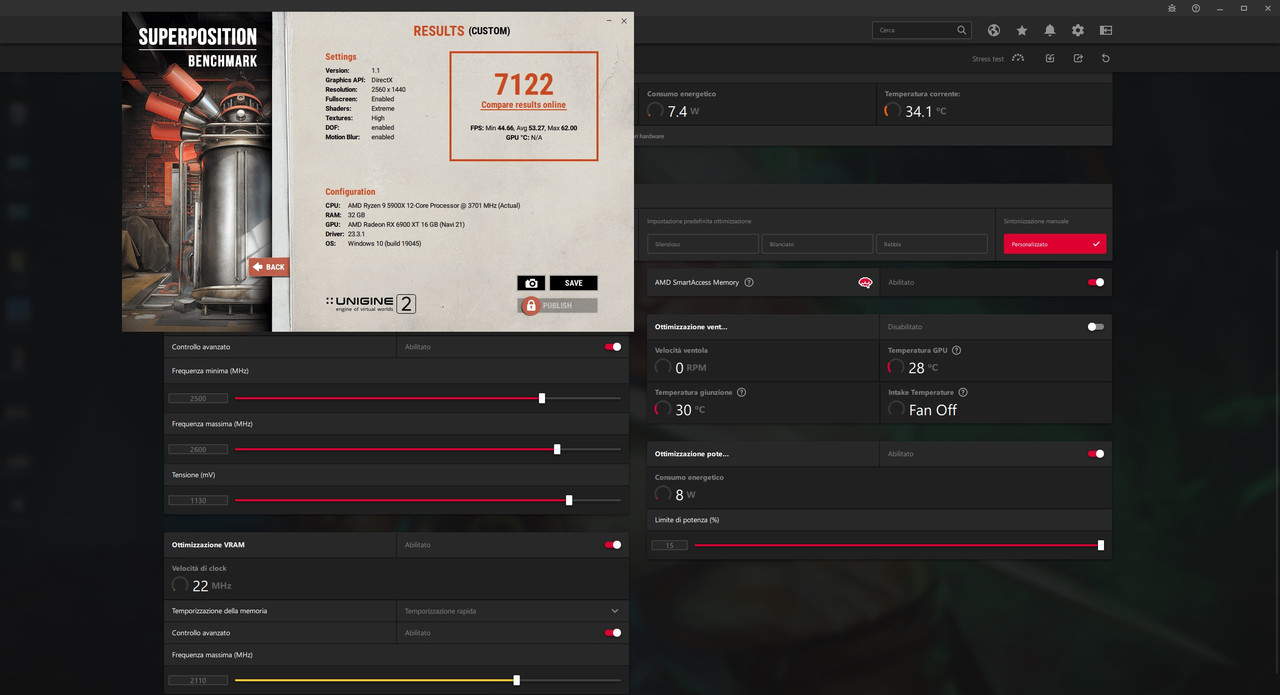Click the Frequenza minima slider handle
1280x695 pixels.
542,398
